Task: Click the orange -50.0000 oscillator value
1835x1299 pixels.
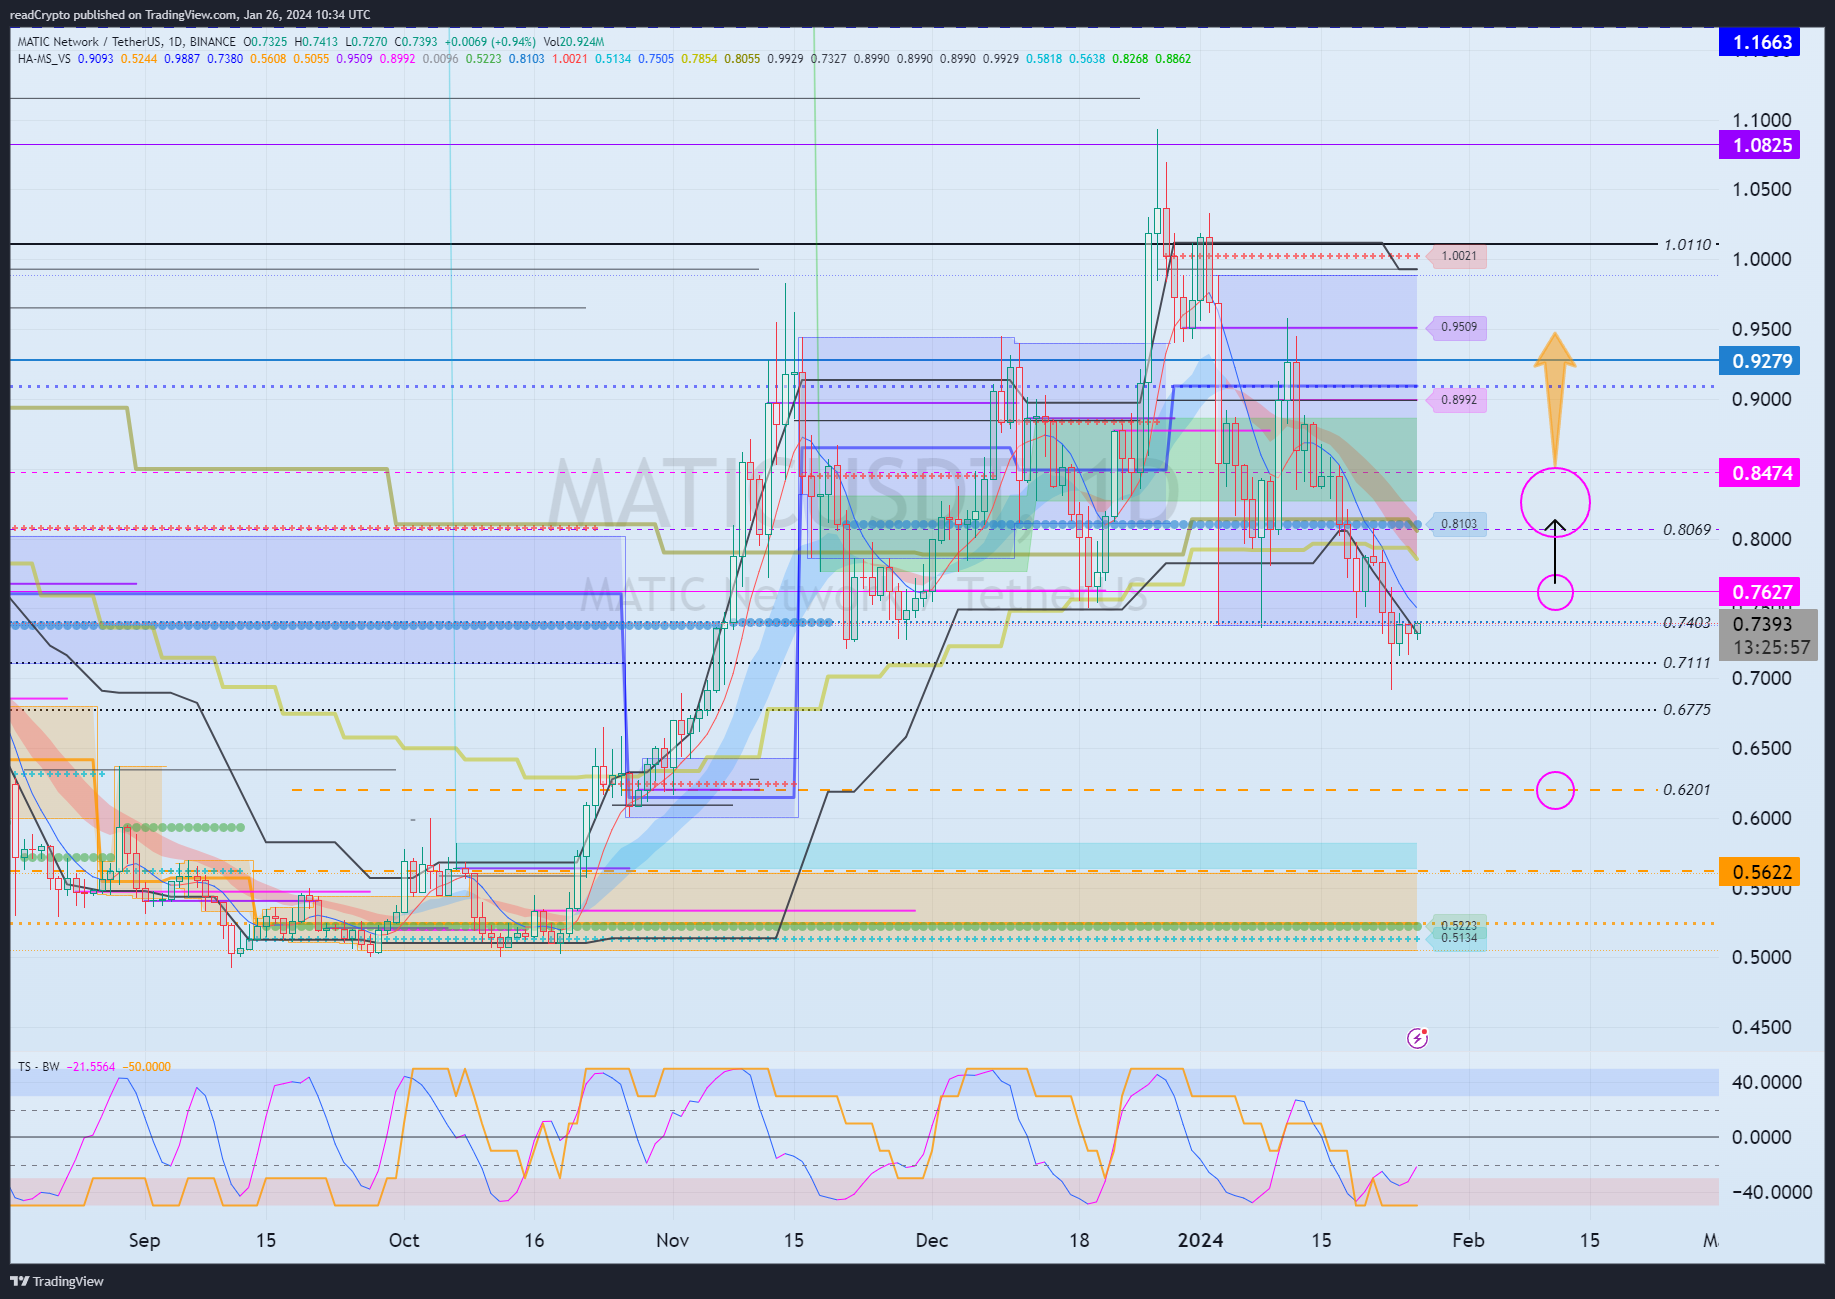Action: (147, 1067)
